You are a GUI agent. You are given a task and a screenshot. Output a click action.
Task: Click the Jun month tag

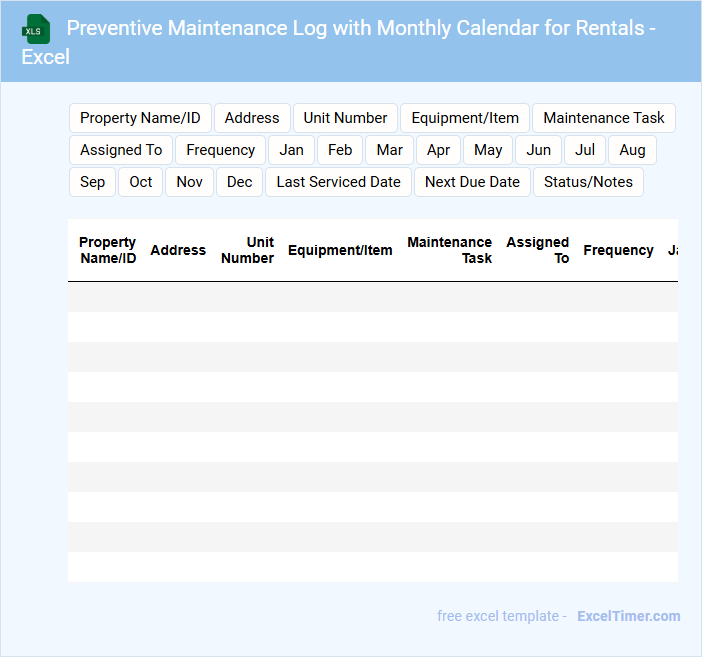[x=538, y=150]
